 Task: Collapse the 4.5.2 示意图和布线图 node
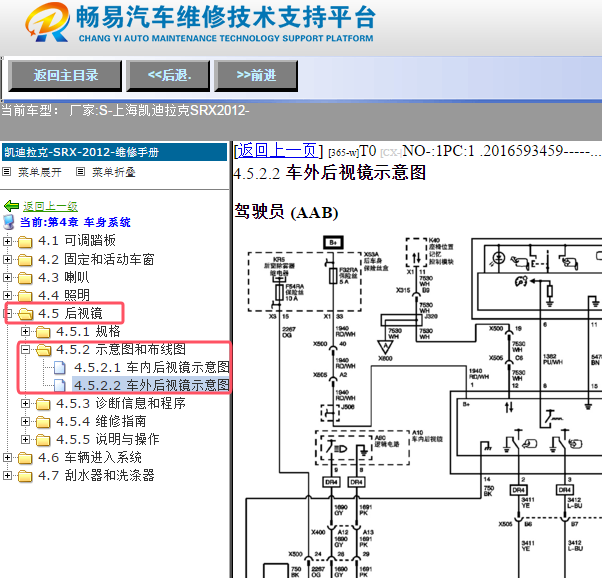pyautogui.click(x=25, y=349)
